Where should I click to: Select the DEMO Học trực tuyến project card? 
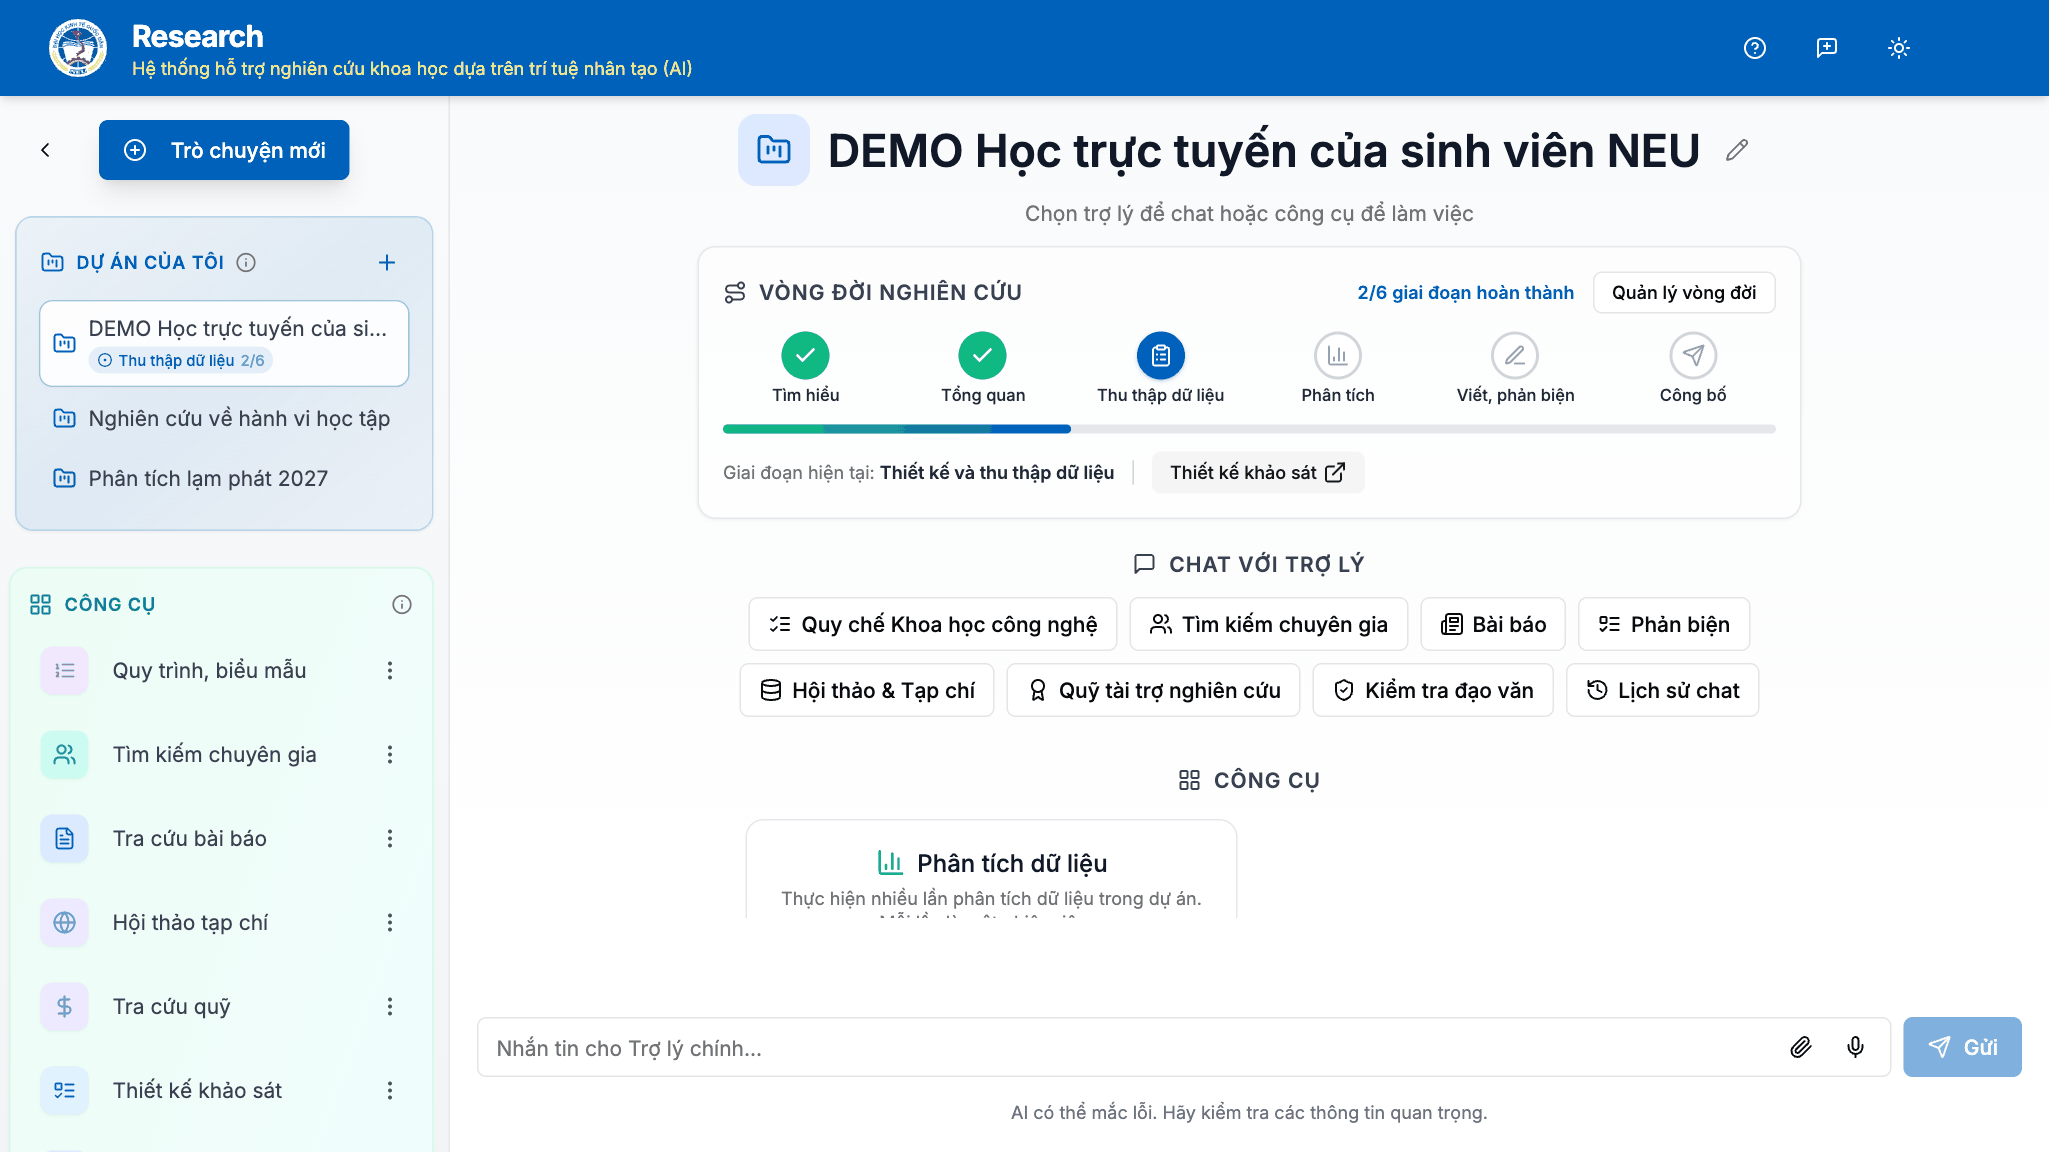pyautogui.click(x=224, y=343)
